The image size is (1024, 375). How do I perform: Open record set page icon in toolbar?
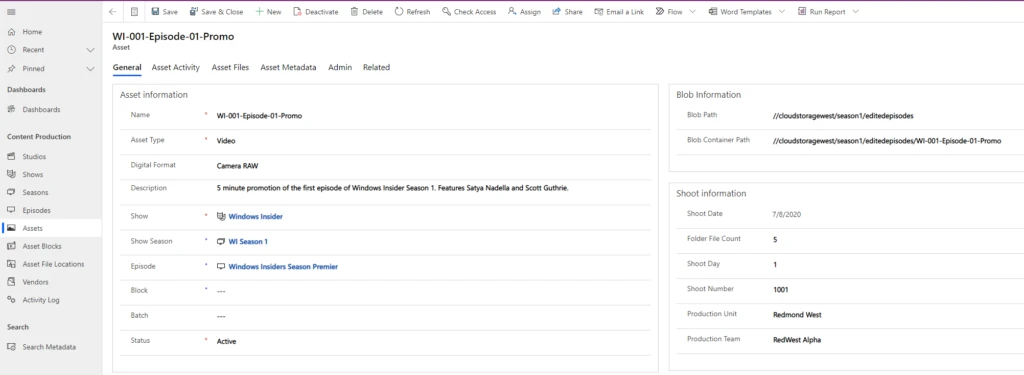click(134, 12)
